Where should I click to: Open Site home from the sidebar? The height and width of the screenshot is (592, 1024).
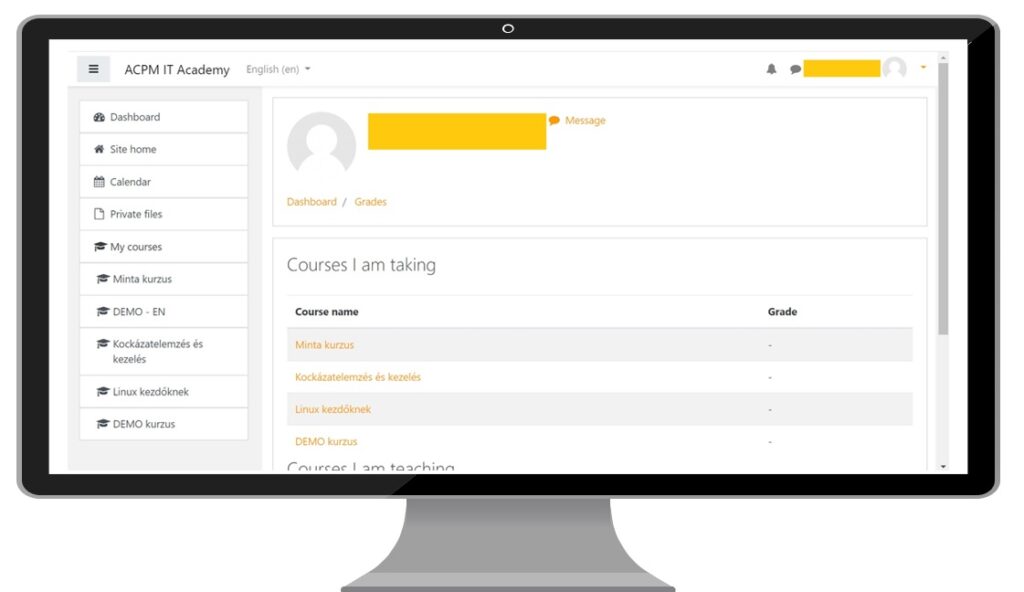click(x=133, y=149)
